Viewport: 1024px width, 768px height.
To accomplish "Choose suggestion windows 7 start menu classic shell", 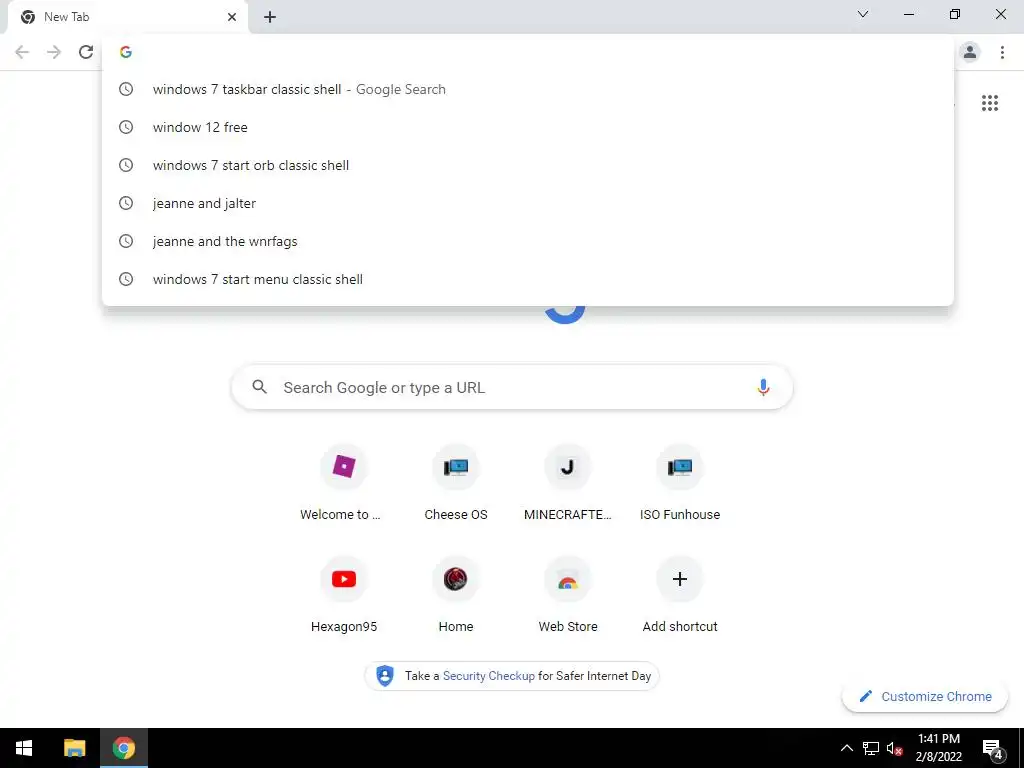I will click(x=528, y=279).
